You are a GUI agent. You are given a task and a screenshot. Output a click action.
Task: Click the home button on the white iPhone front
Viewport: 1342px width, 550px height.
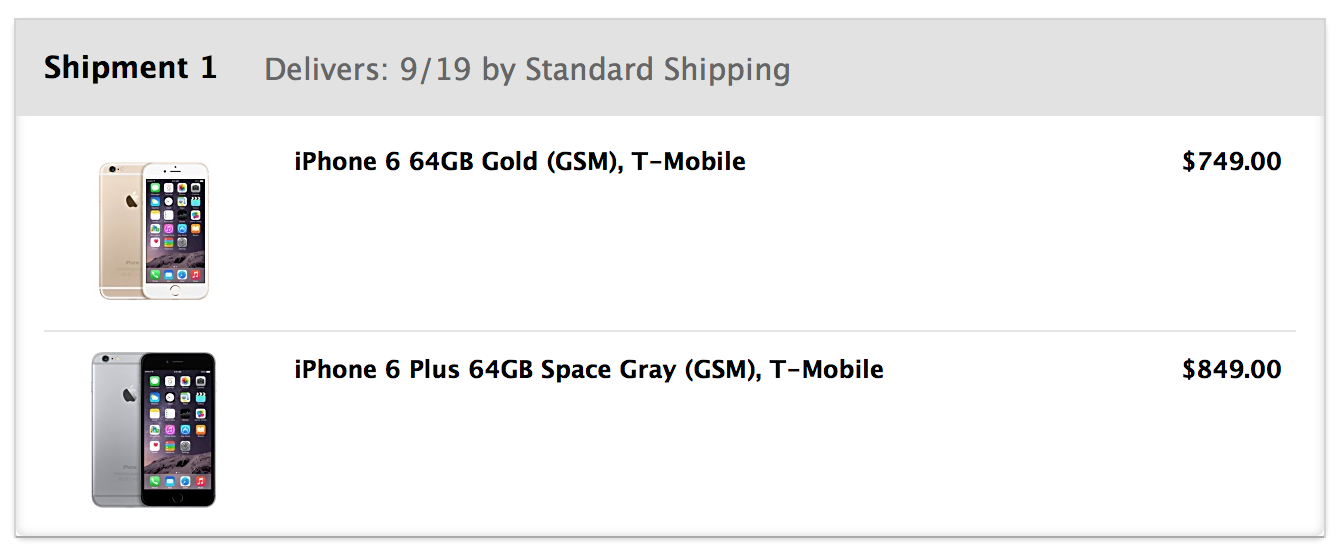click(x=176, y=290)
